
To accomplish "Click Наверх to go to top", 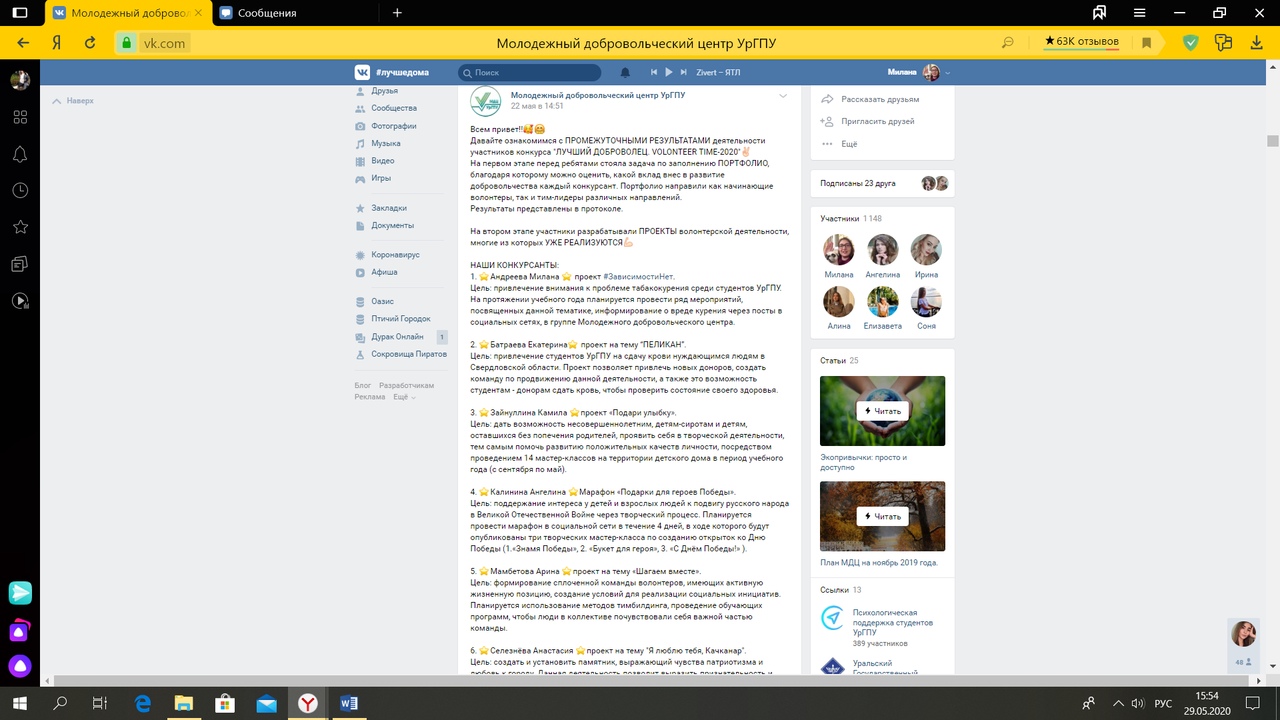I will [73, 101].
